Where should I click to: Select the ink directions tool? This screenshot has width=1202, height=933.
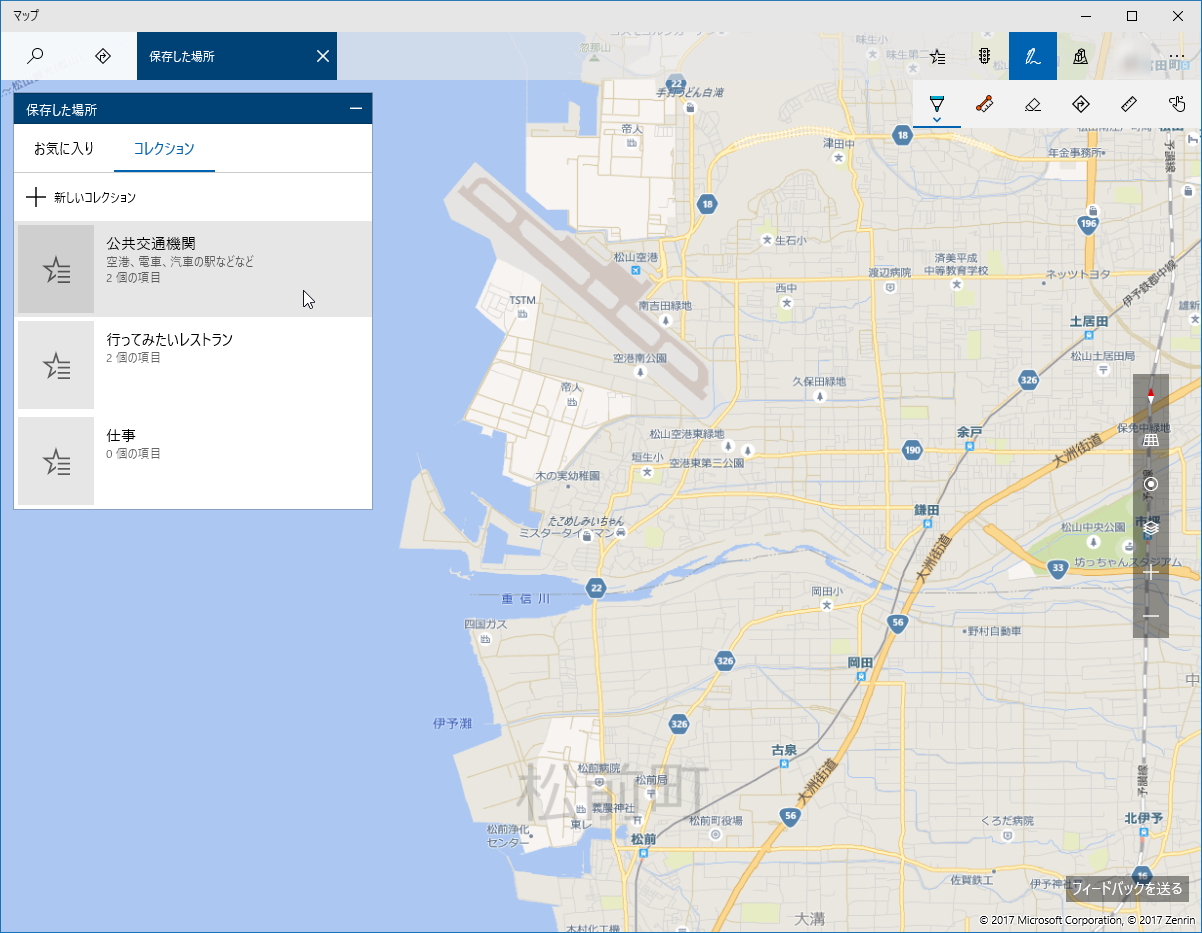point(1081,104)
